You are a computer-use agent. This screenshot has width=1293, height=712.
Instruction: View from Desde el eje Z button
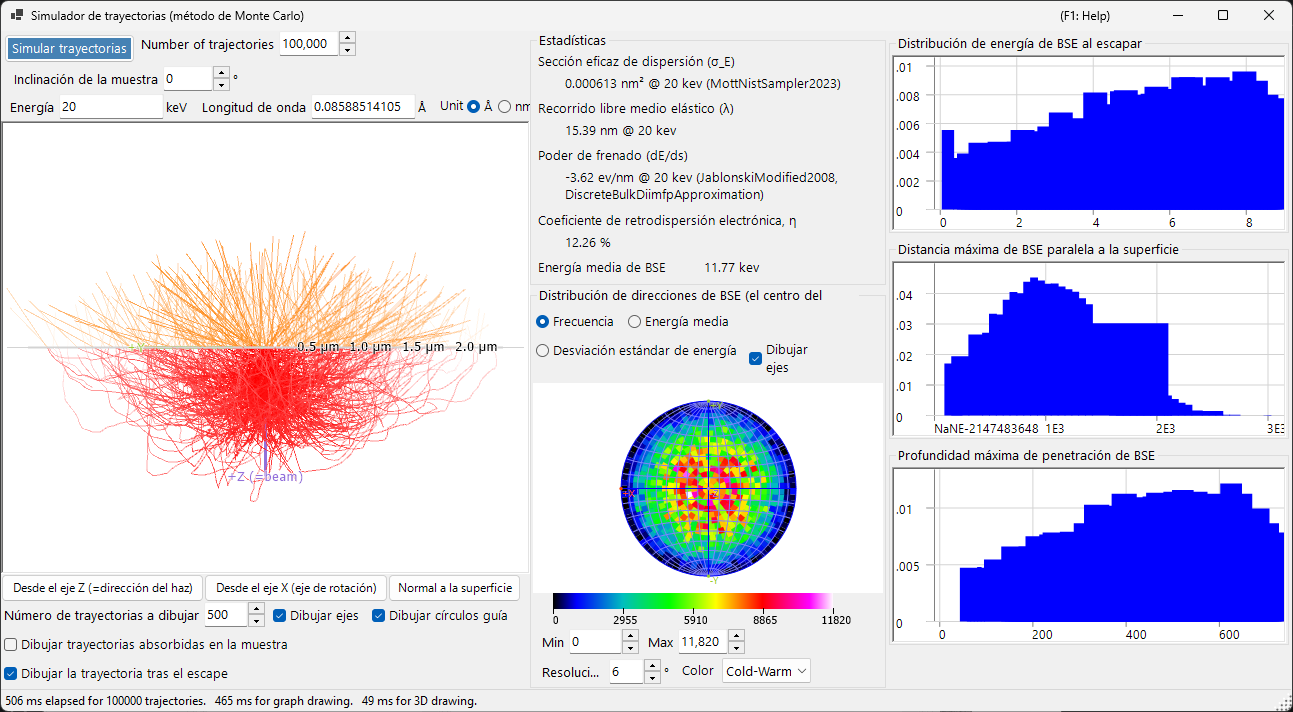tap(102, 588)
